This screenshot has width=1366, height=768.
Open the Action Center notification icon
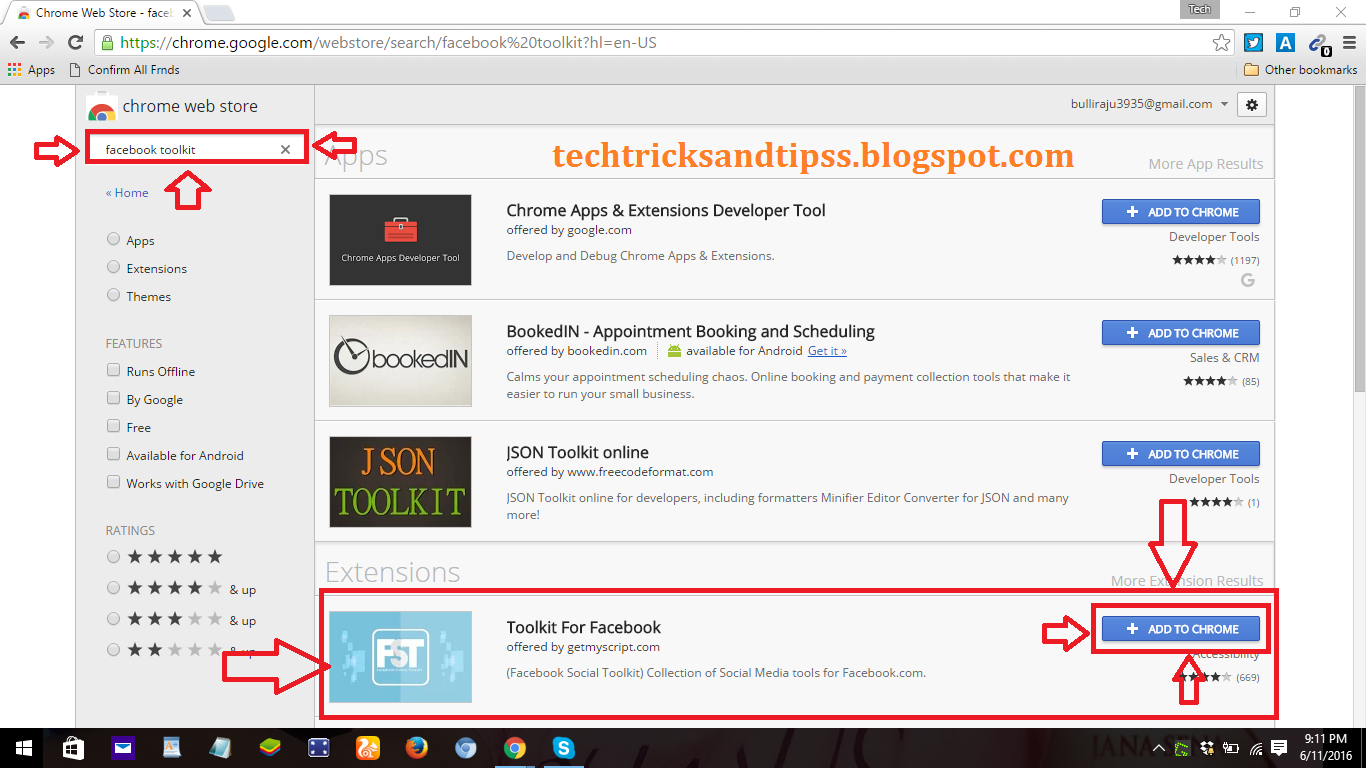pos(1279,748)
